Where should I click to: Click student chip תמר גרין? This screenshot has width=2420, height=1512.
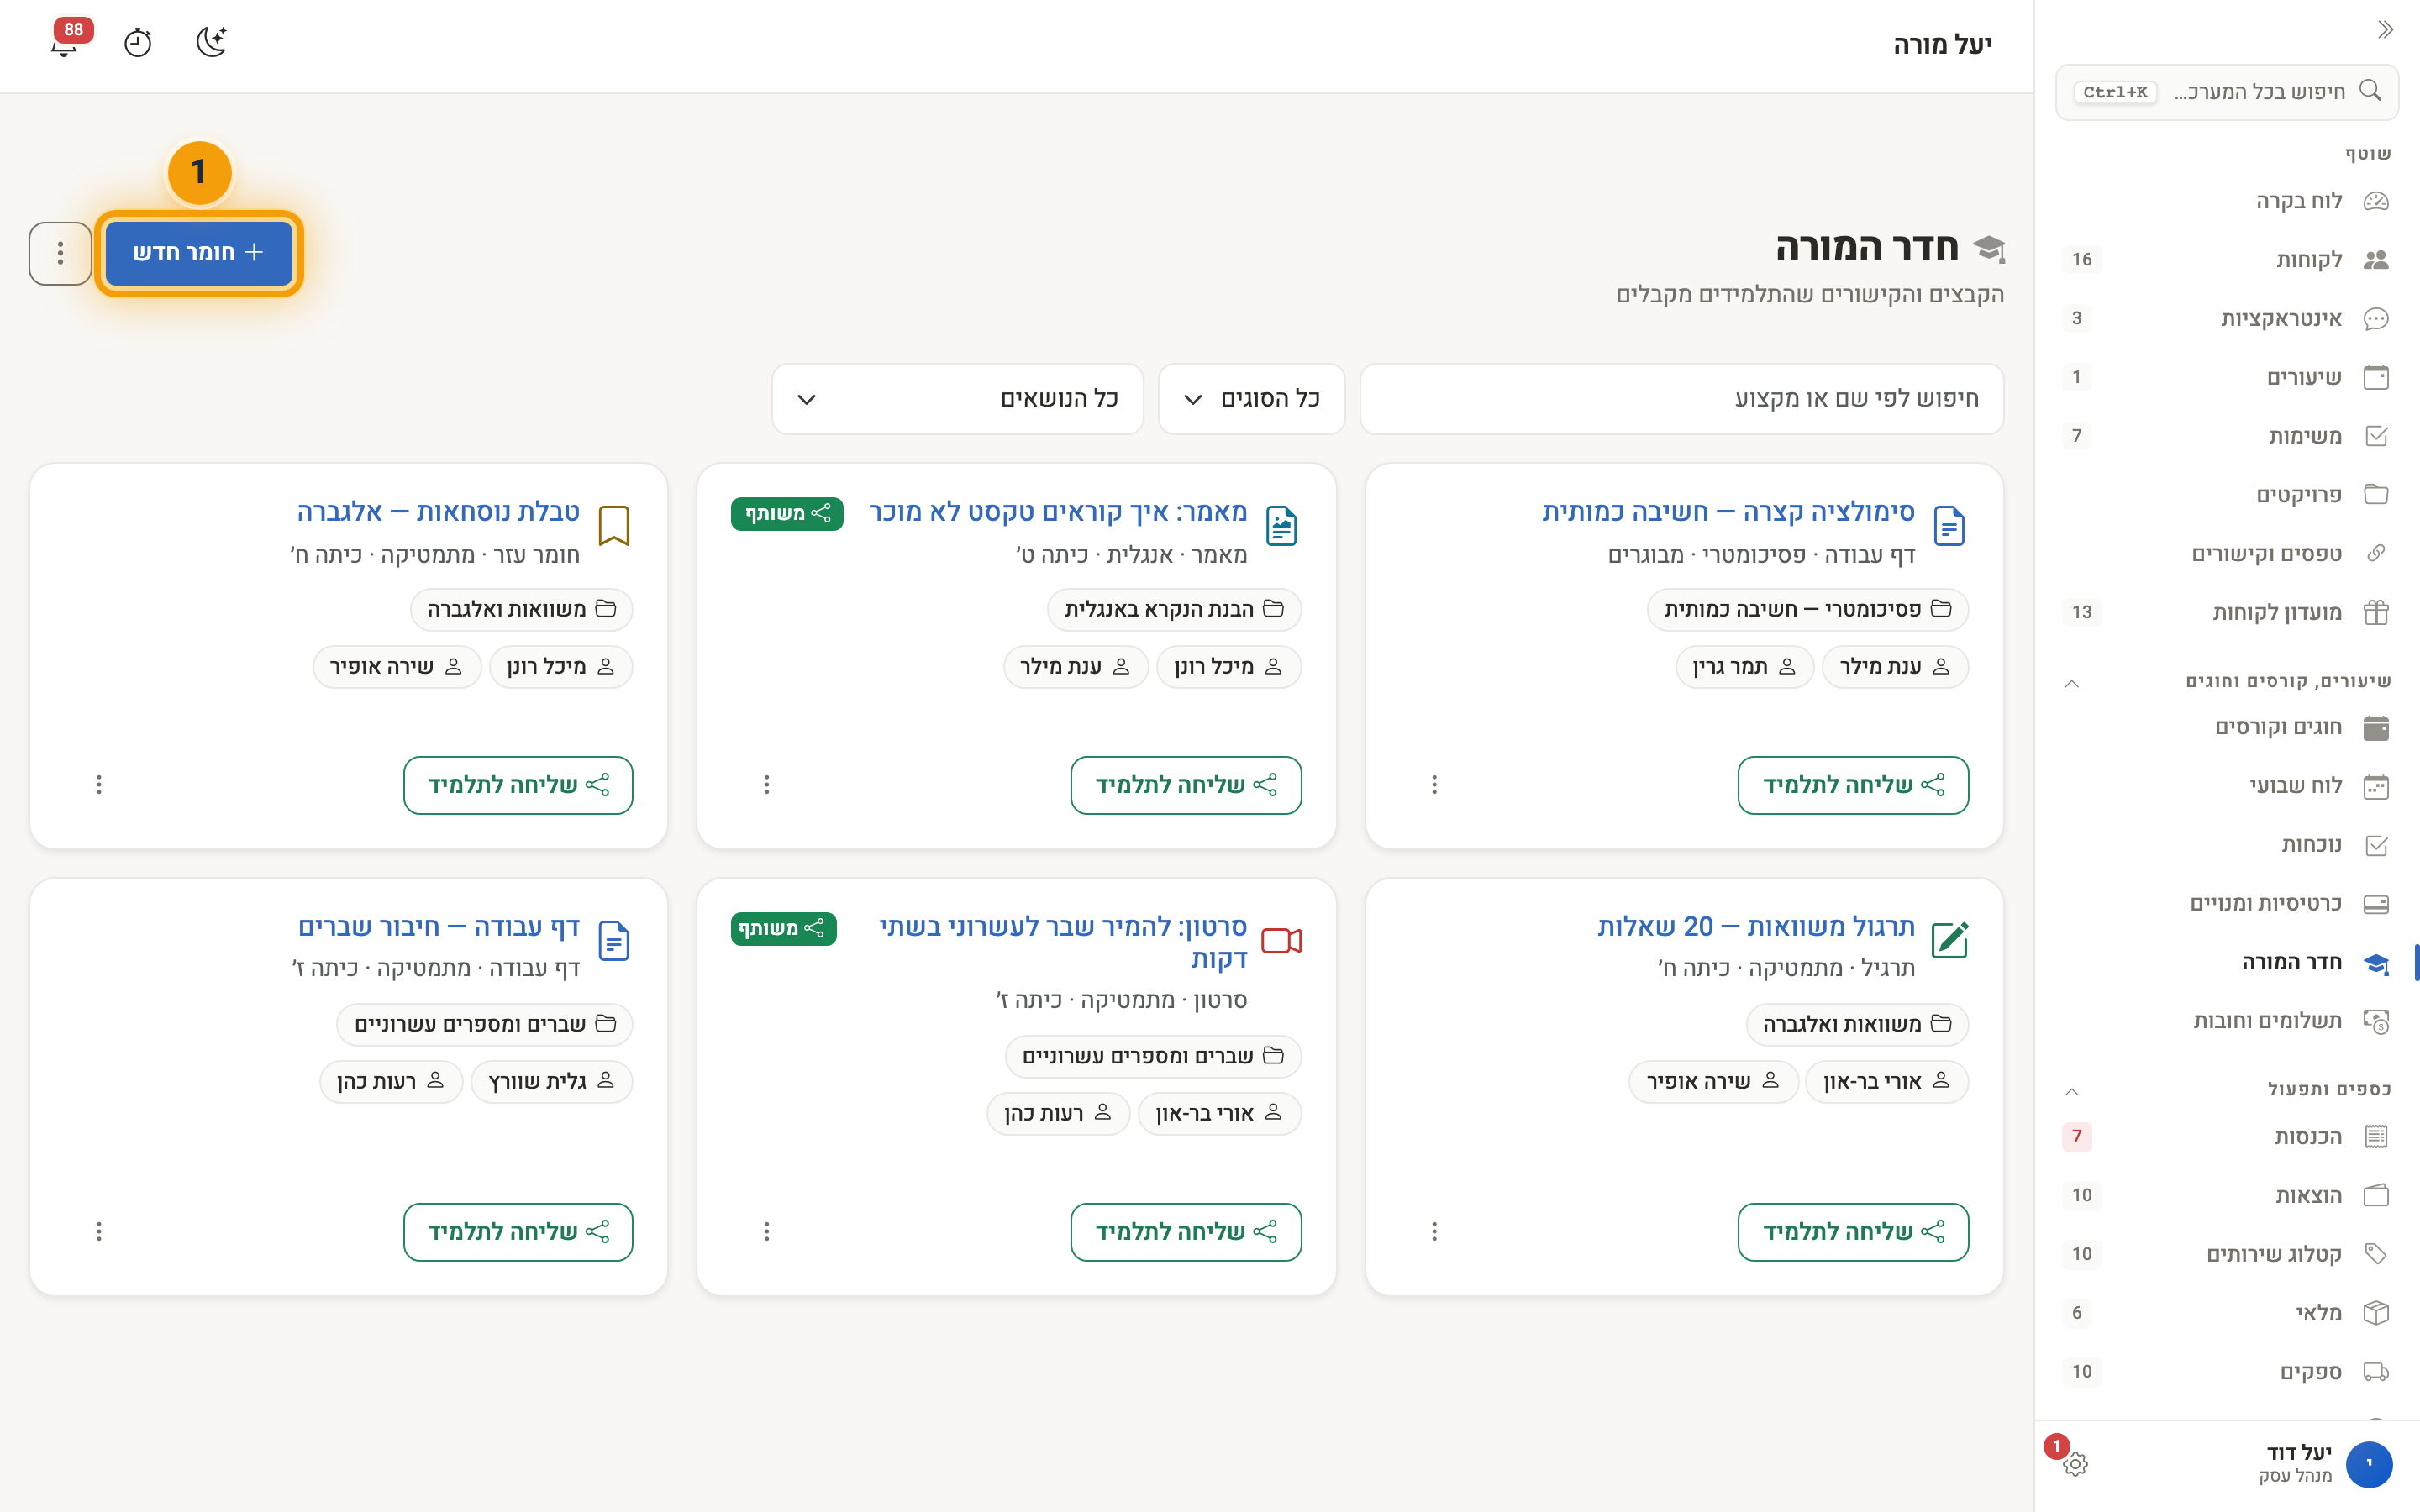pos(1744,667)
